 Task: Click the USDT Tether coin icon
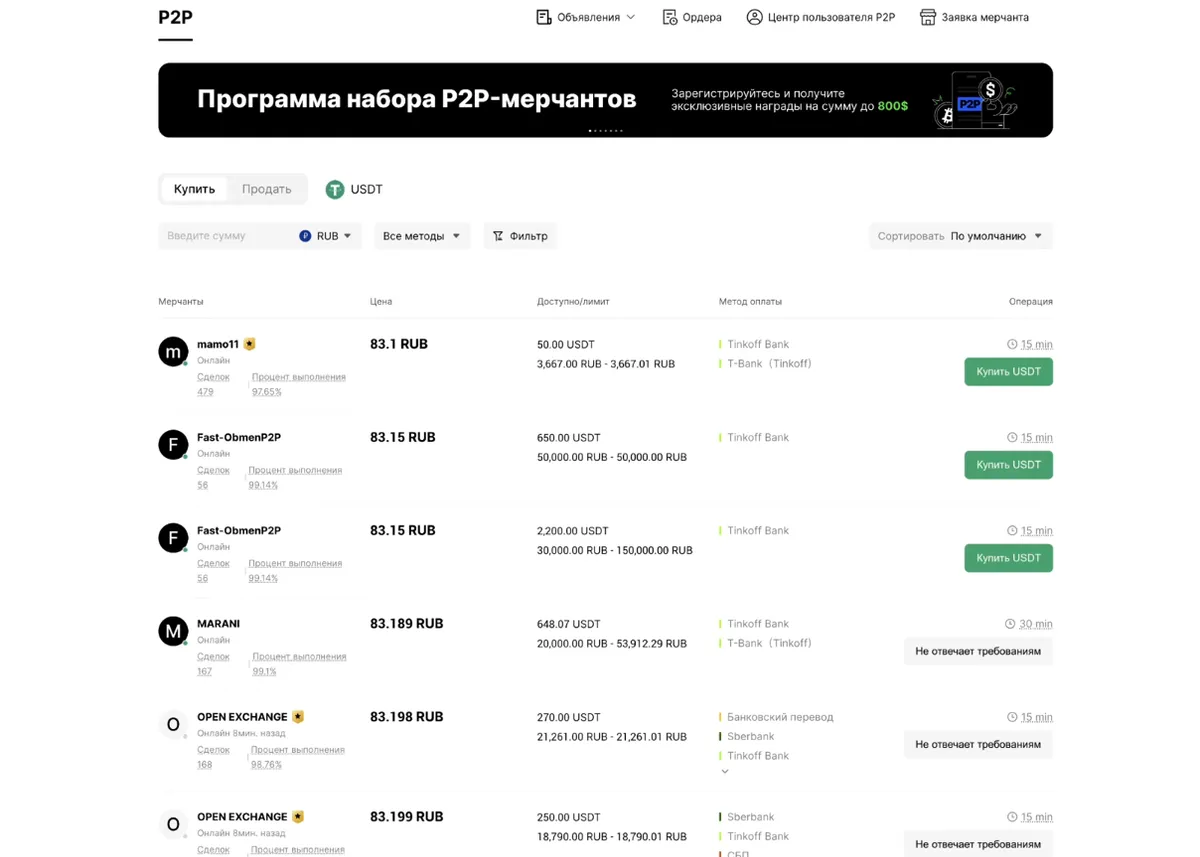pos(333,189)
